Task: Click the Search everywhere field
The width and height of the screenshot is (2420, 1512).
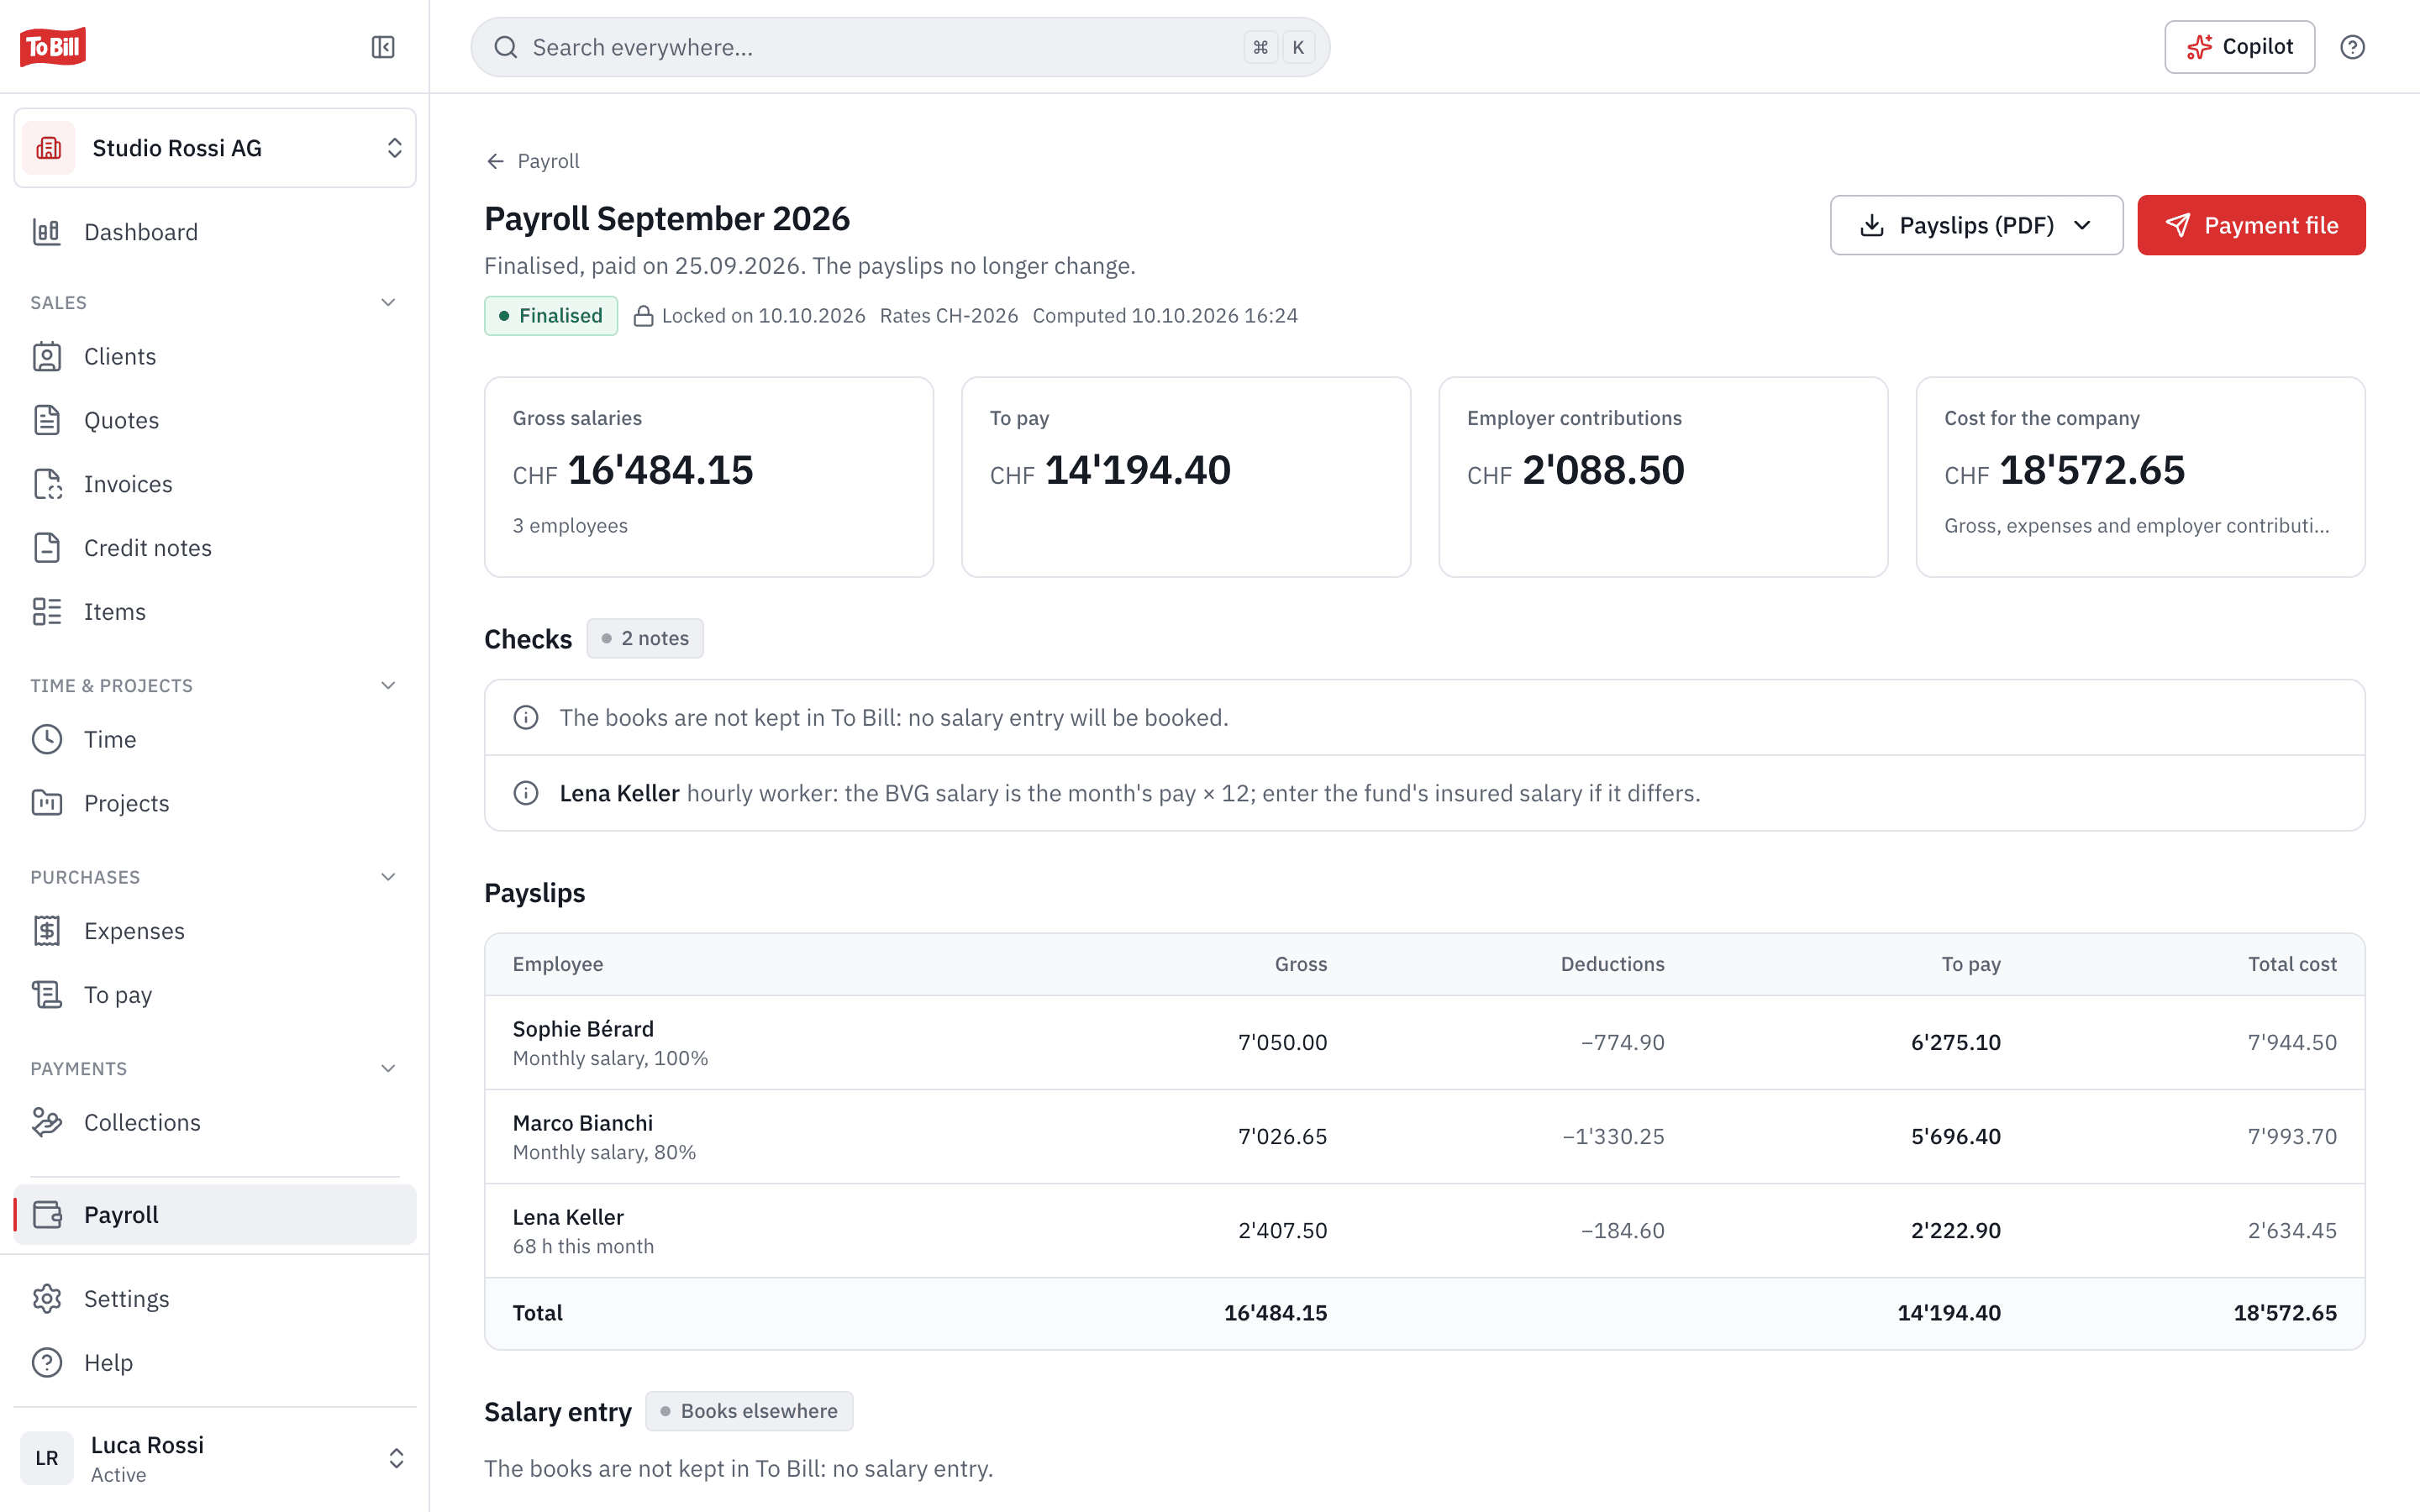Action: (x=900, y=47)
